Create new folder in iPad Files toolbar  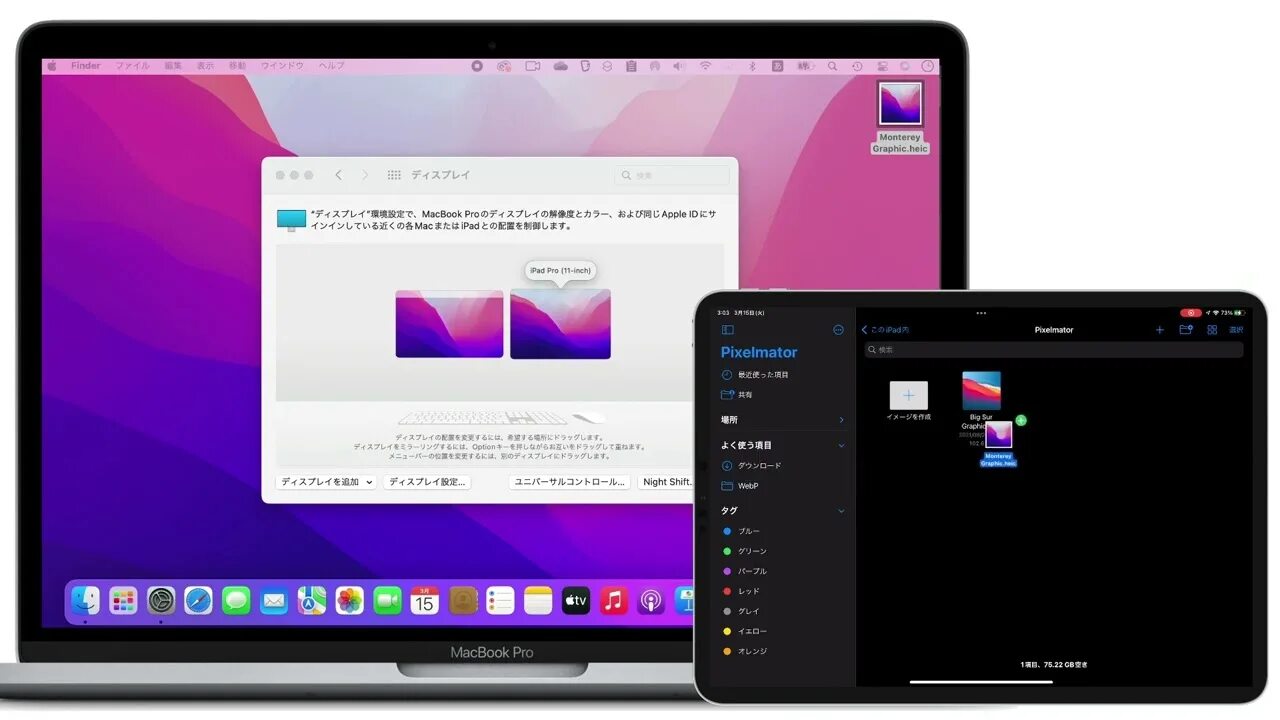tap(1186, 330)
